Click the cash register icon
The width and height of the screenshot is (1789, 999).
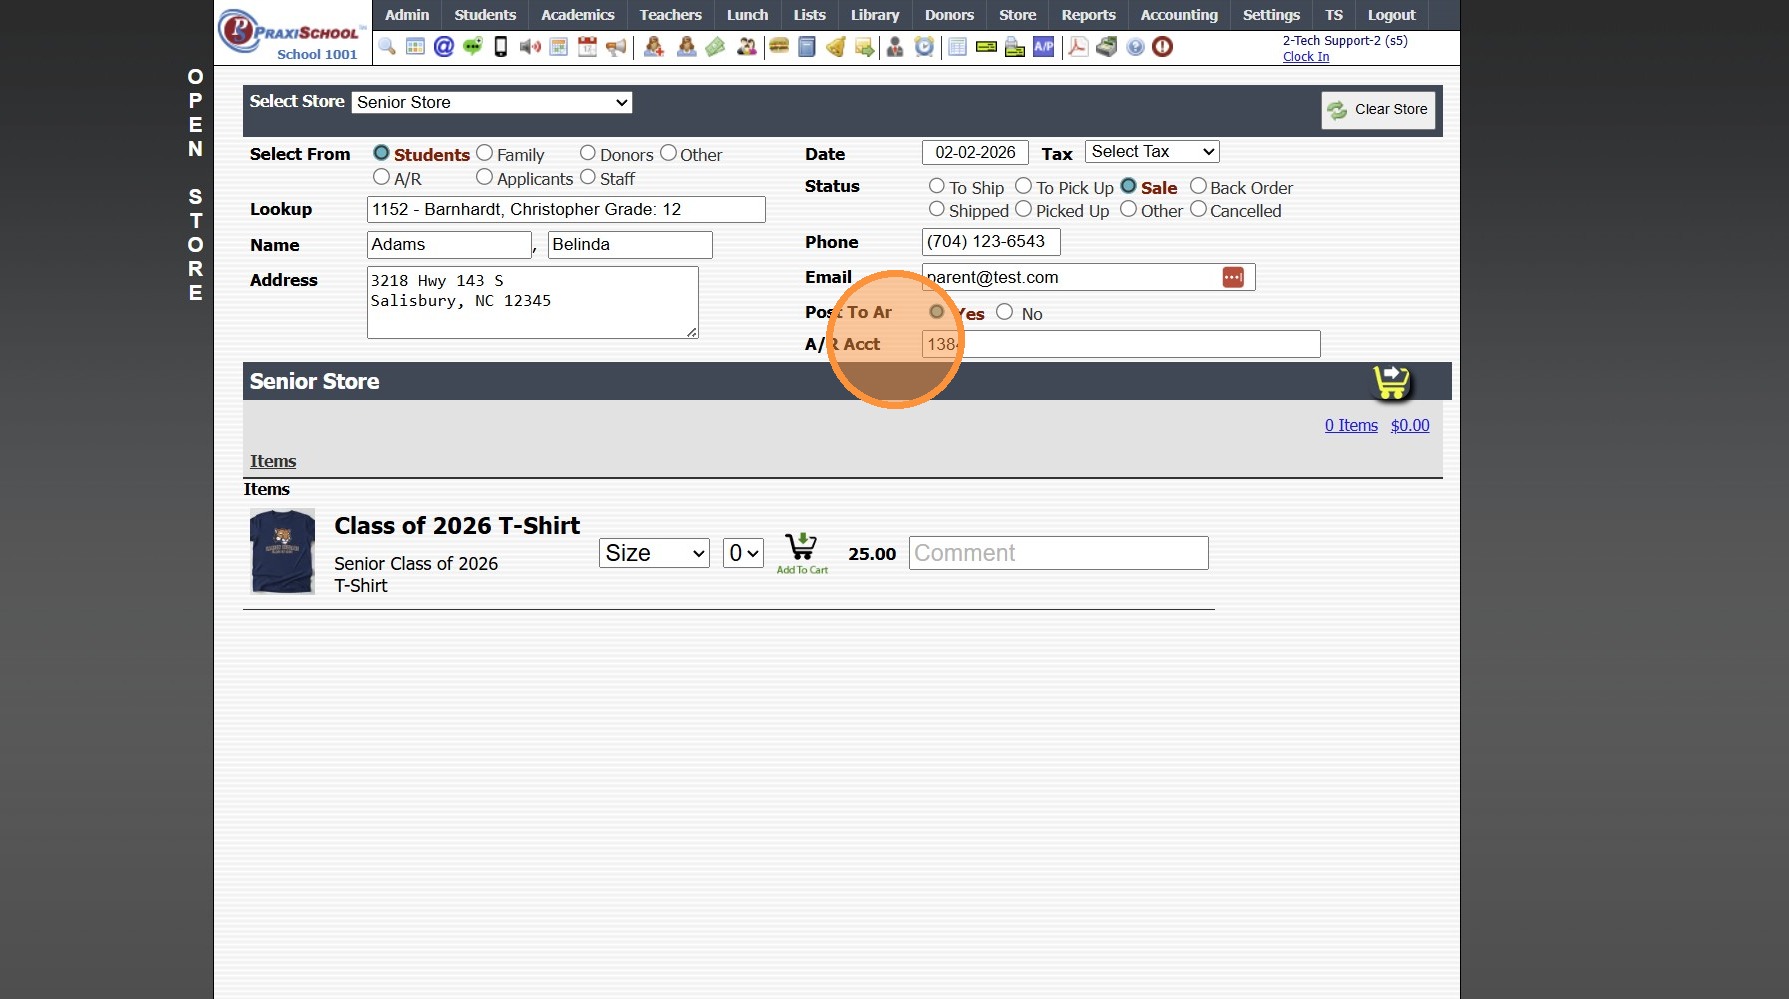coord(1106,47)
